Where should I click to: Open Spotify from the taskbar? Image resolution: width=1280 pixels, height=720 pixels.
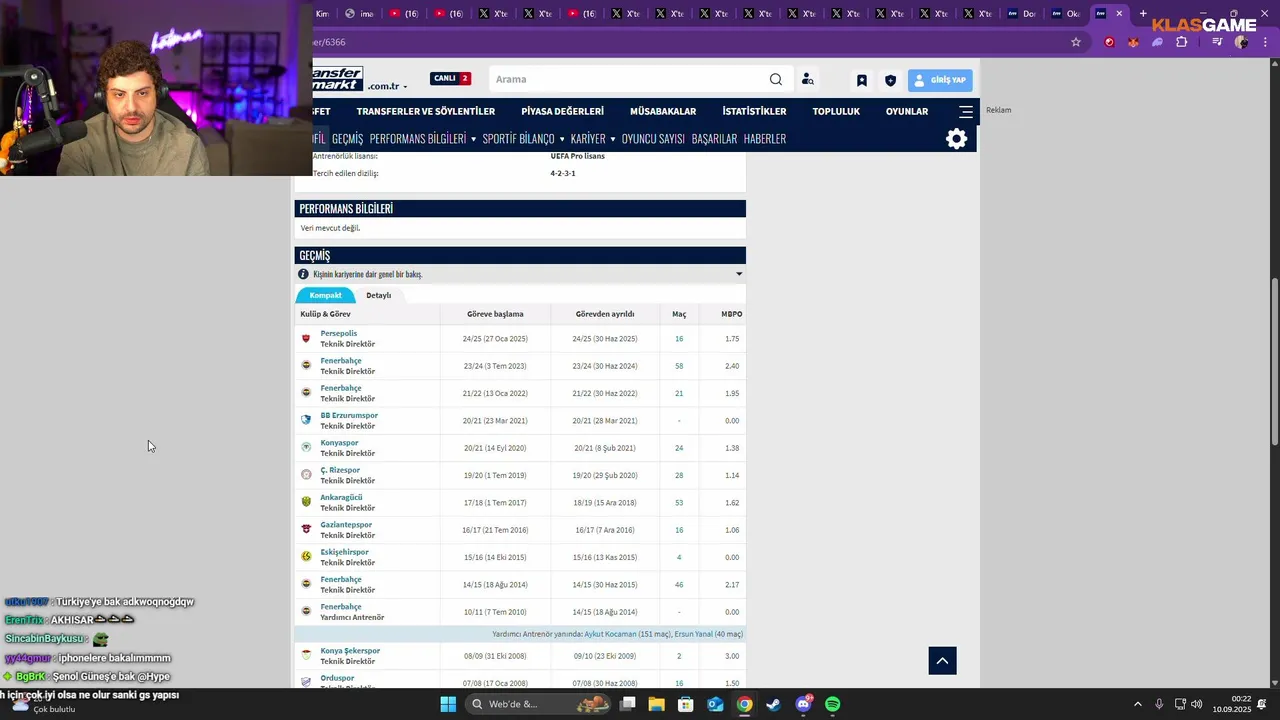(832, 704)
